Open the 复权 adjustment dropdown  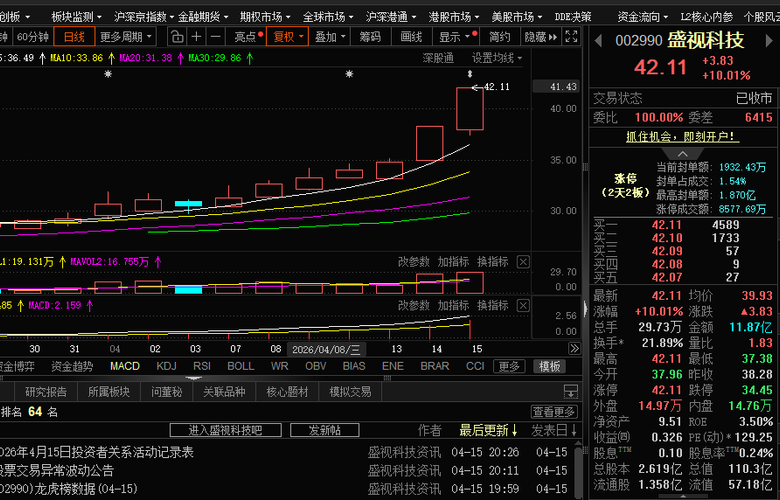pyautogui.click(x=288, y=37)
